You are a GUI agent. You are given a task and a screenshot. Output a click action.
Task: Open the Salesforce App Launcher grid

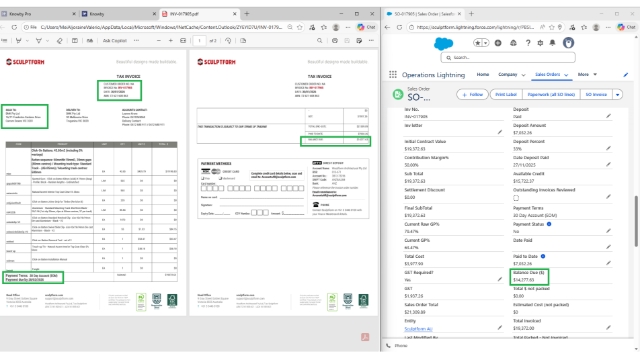click(393, 74)
